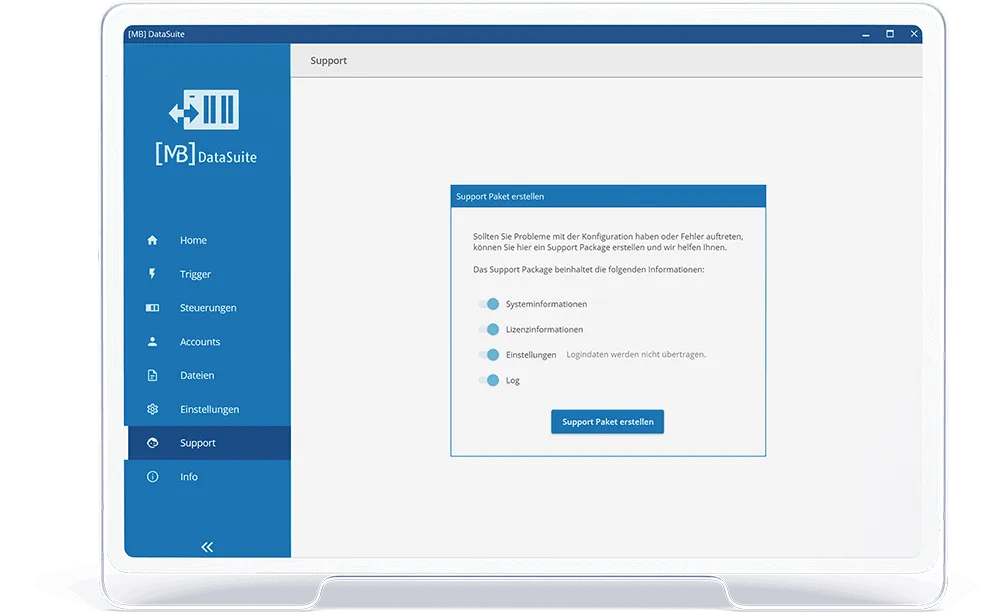Image resolution: width=1000 pixels, height=612 pixels.
Task: Open the Steuerungen menu entry
Action: 208,308
